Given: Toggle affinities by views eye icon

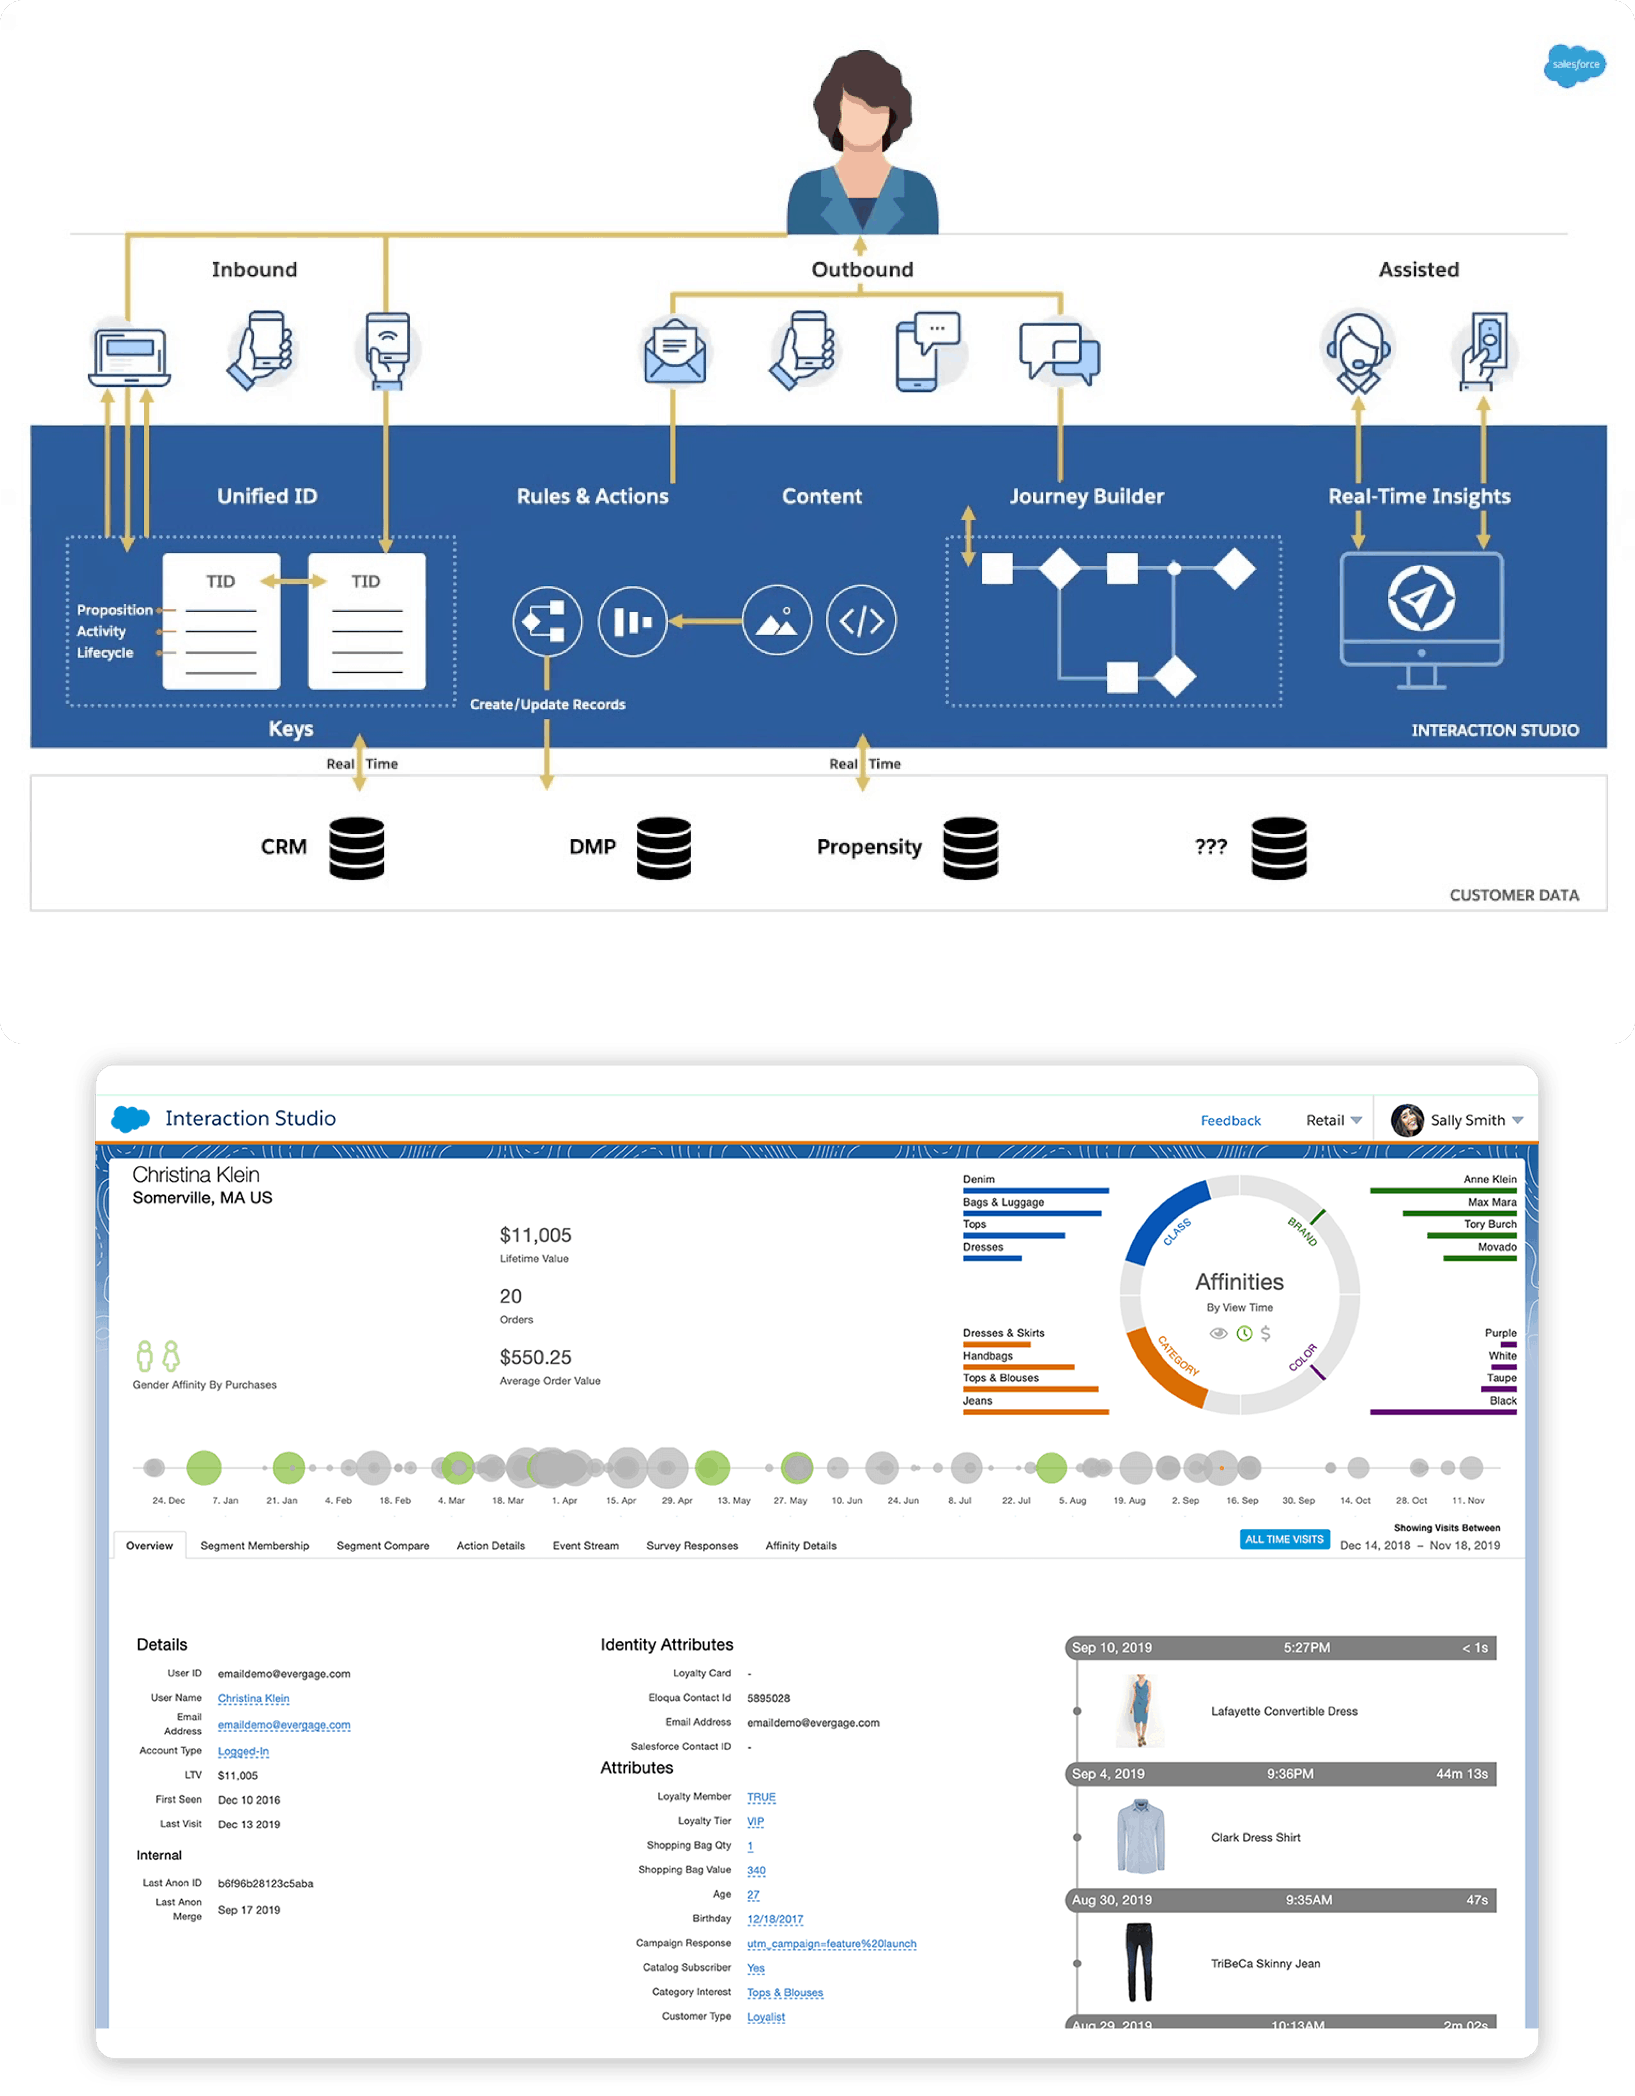Looking at the screenshot, I should [1218, 1333].
